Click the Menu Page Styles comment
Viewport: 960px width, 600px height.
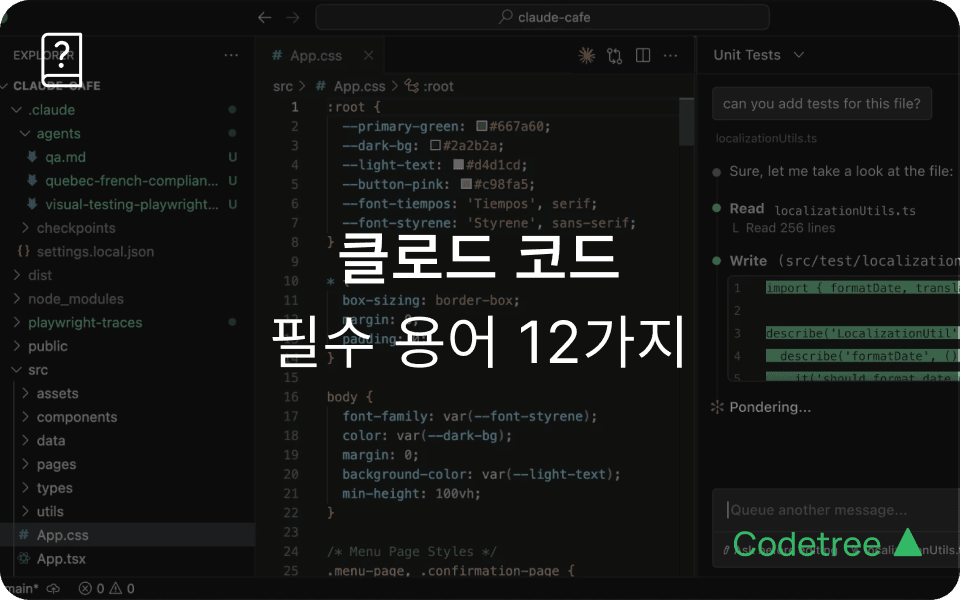pyautogui.click(x=411, y=552)
